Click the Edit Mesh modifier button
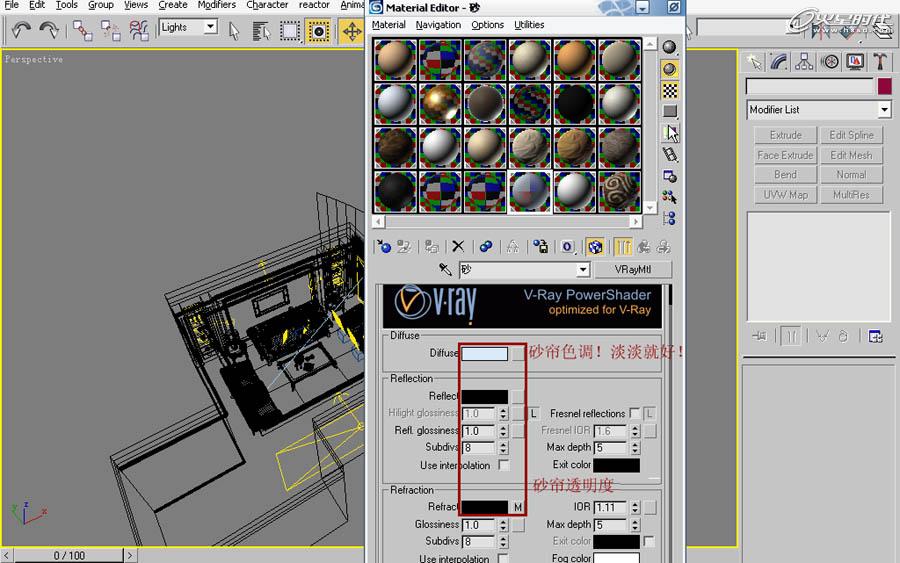The image size is (900, 563). (851, 155)
